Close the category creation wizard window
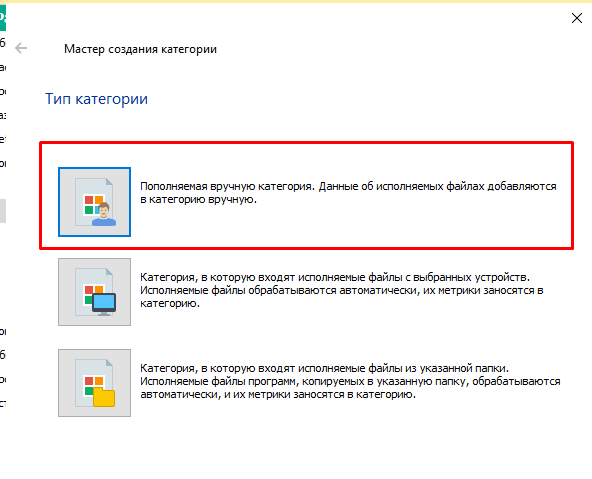 pos(577,18)
